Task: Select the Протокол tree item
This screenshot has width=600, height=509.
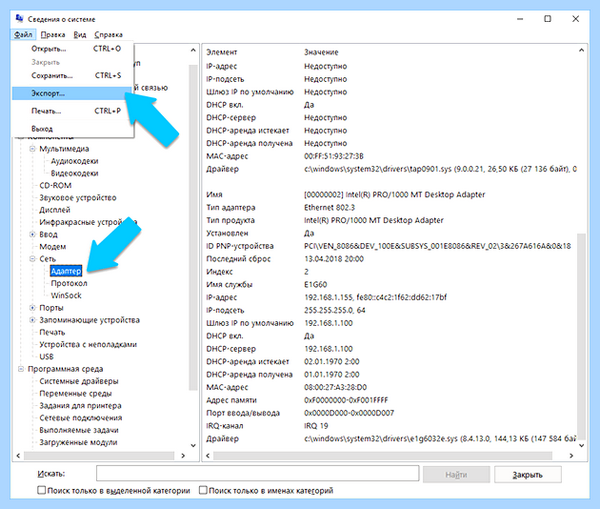Action: [69, 283]
